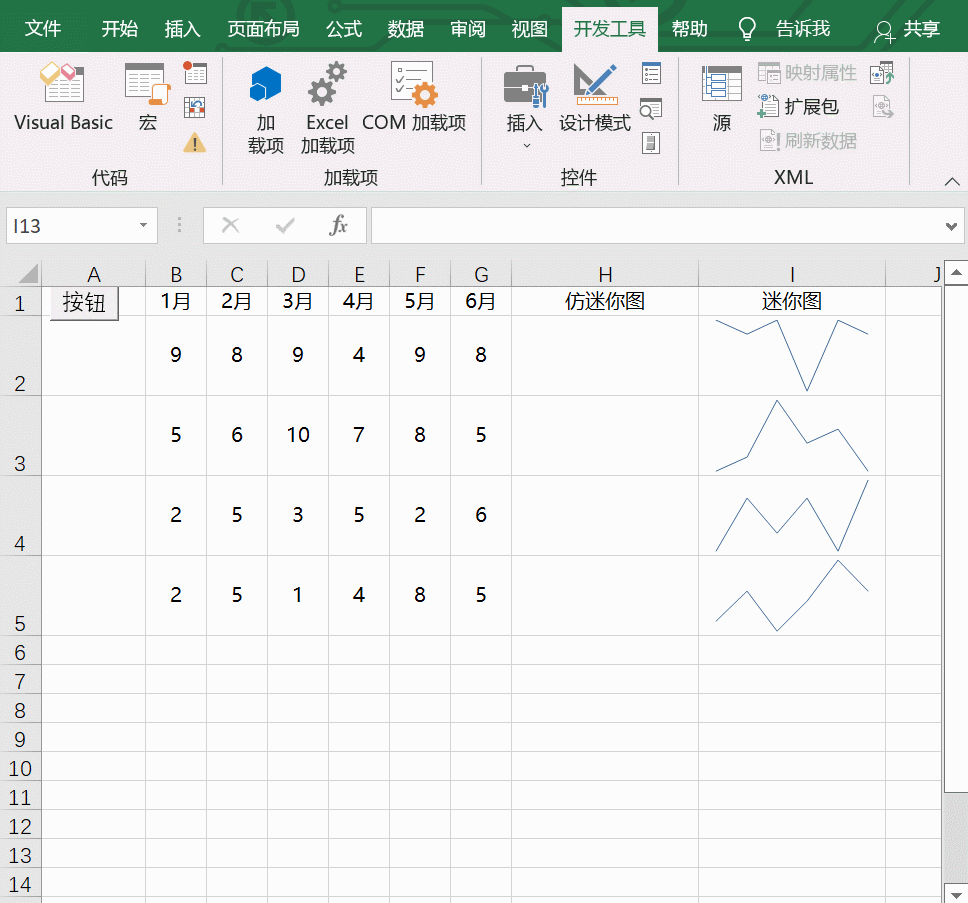Select cell D3 containing 10
This screenshot has height=903, width=968.
coord(298,436)
